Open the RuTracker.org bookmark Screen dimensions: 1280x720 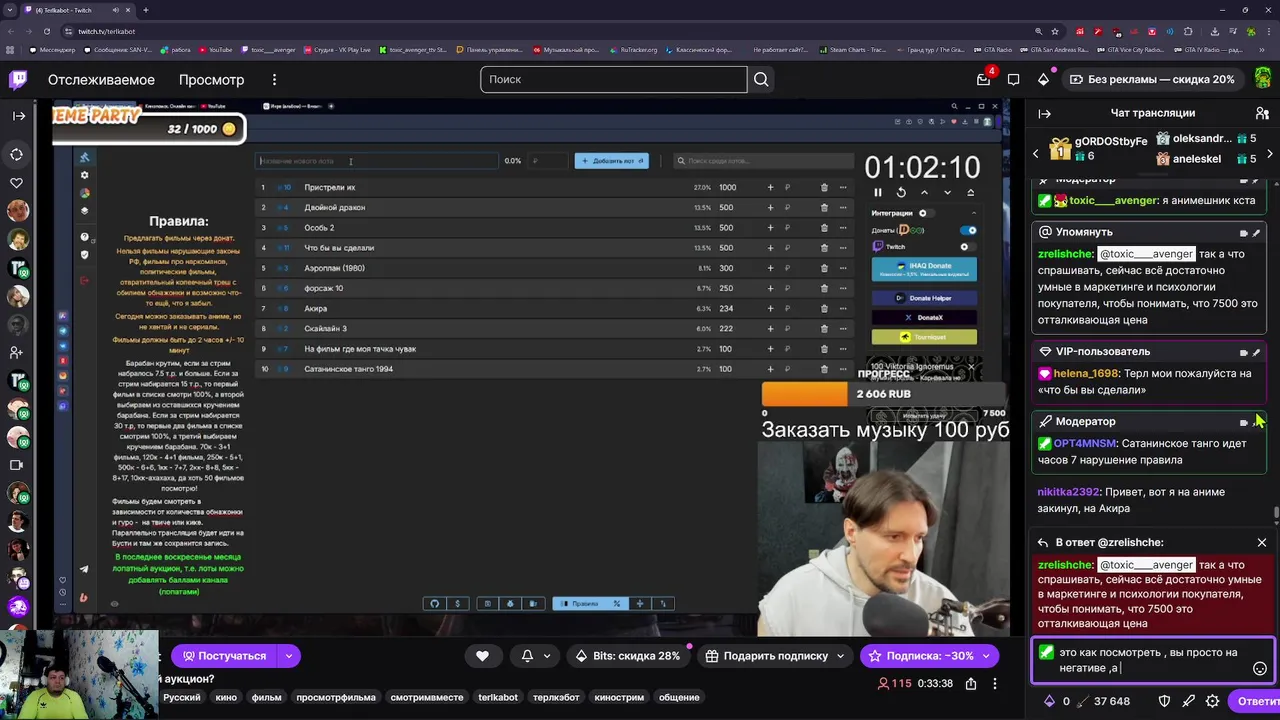point(633,49)
